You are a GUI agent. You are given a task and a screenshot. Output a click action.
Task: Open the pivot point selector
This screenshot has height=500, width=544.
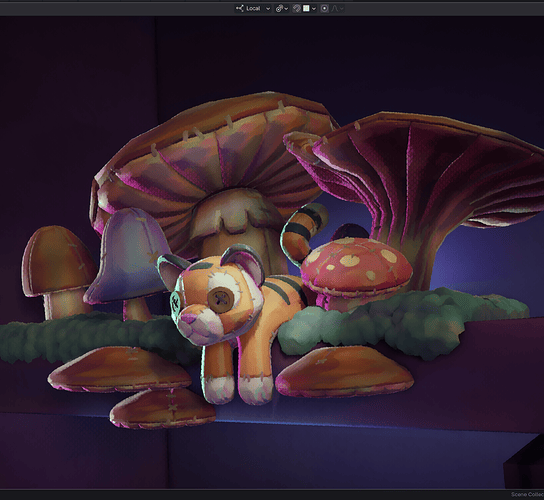[282, 8]
